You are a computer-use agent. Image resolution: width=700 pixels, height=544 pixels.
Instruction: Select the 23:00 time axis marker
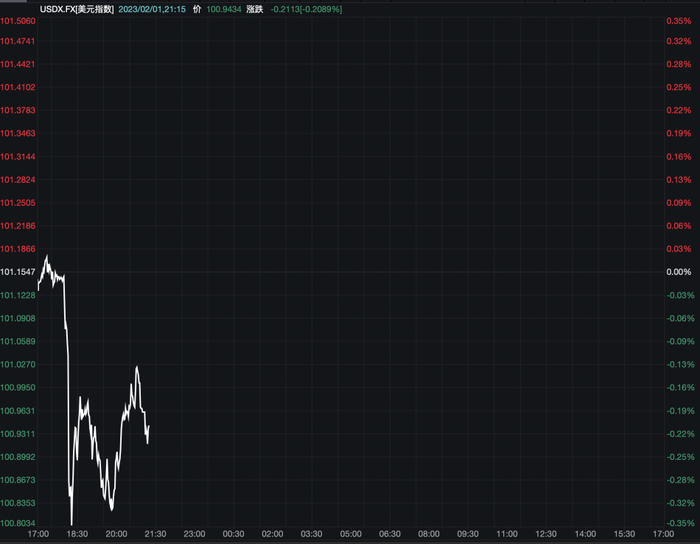click(195, 534)
